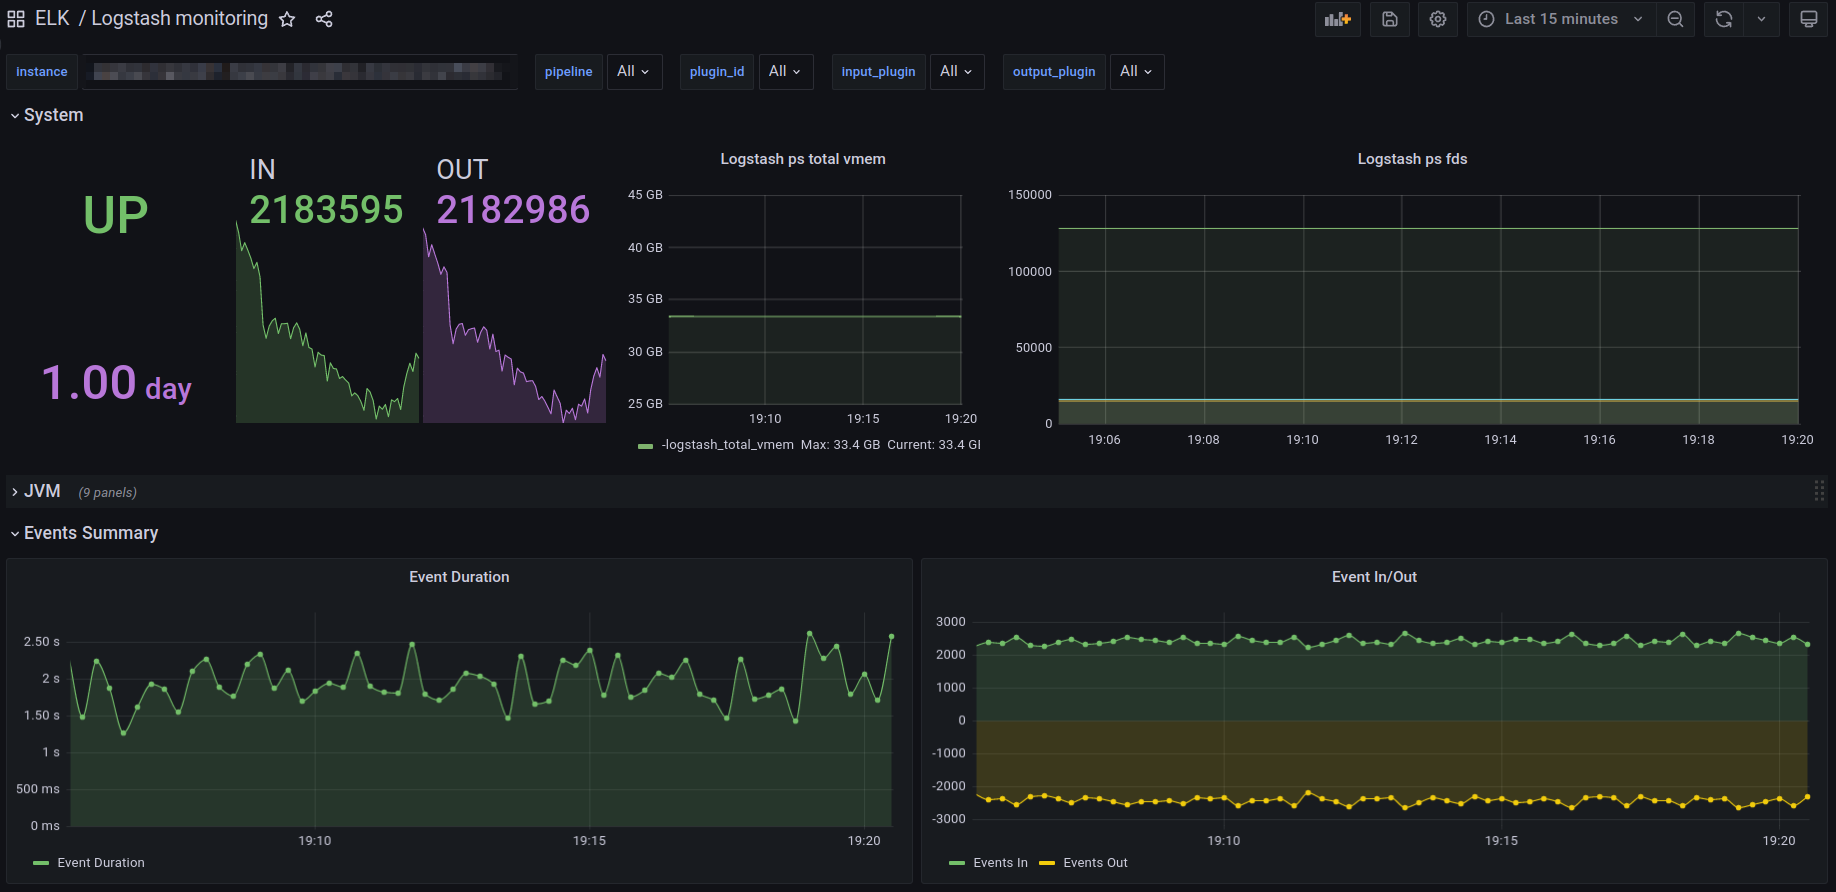Screen dimensions: 1836x892
Task: Click the instance variable value field
Action: point(300,72)
